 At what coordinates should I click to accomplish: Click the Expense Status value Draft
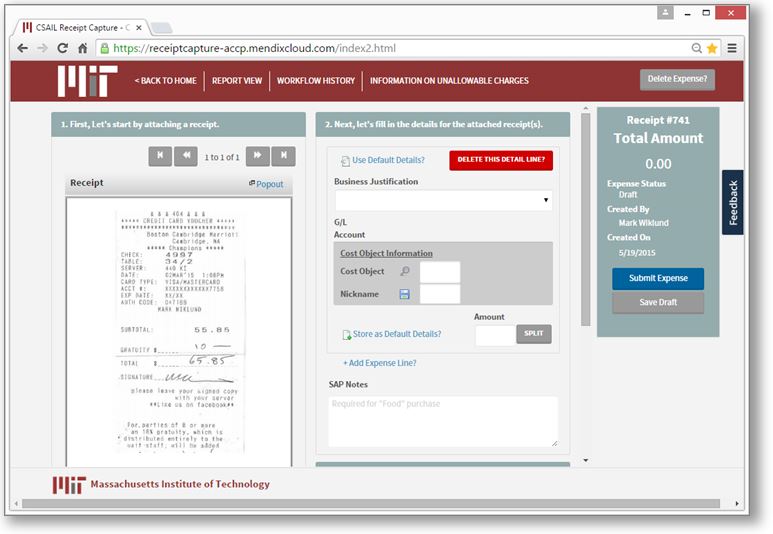[x=628, y=195]
